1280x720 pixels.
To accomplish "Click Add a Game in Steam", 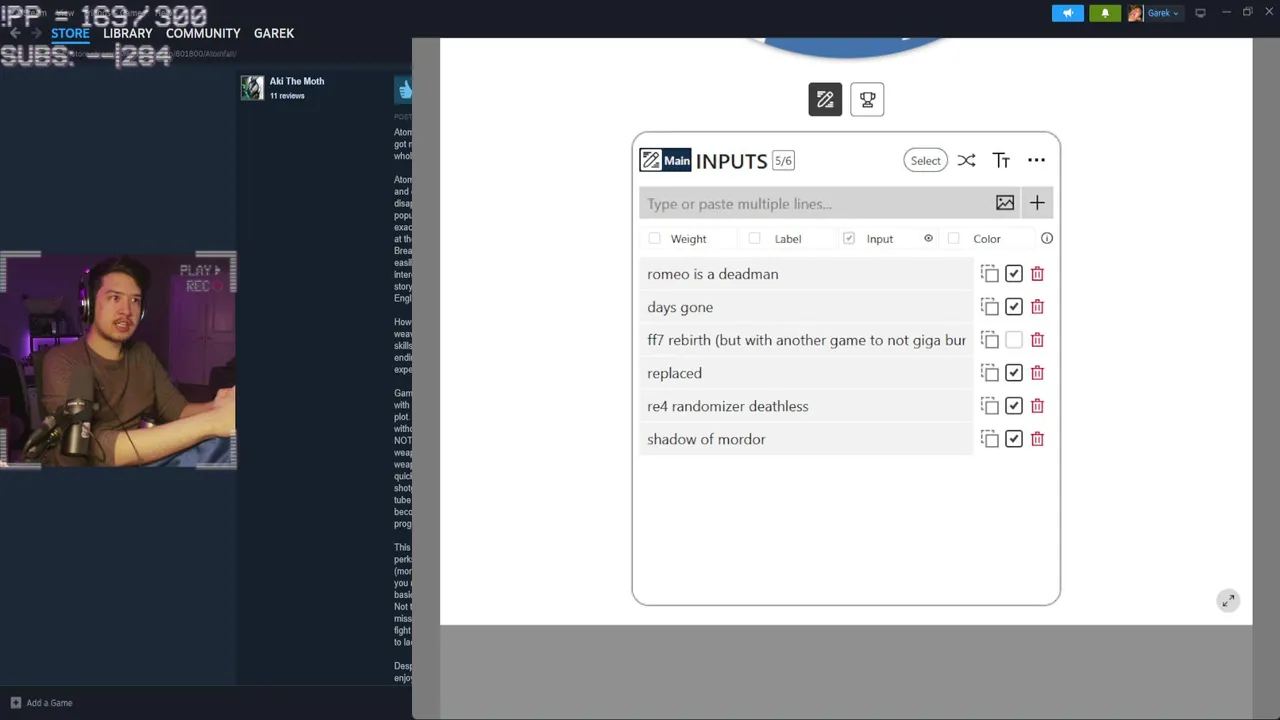I will 41,703.
